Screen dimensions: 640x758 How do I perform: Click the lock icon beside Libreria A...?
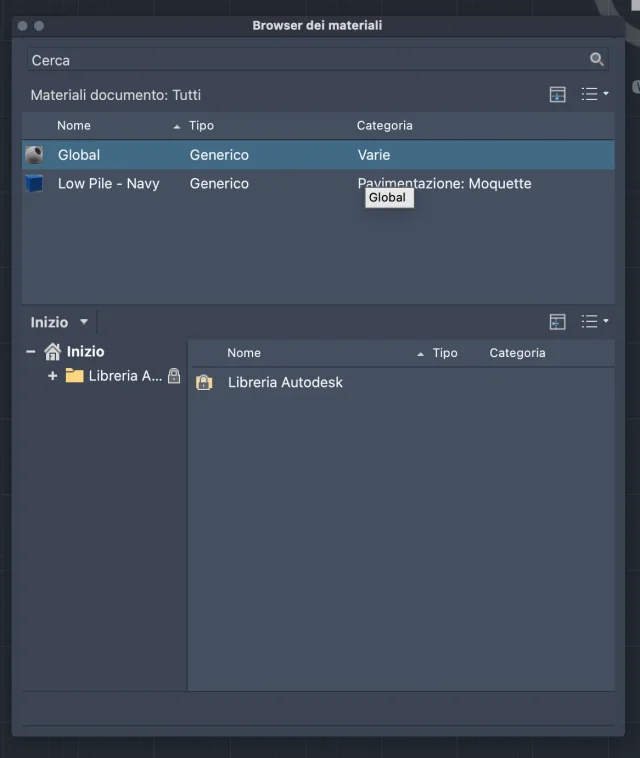point(174,376)
